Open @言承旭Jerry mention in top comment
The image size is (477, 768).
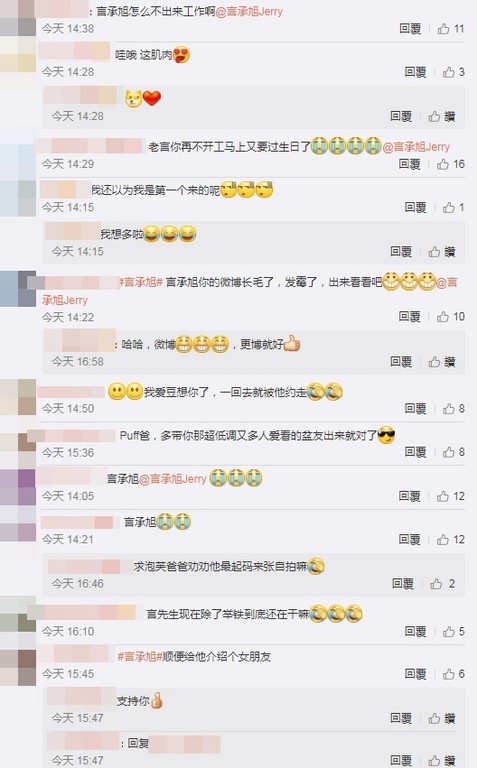249,12
